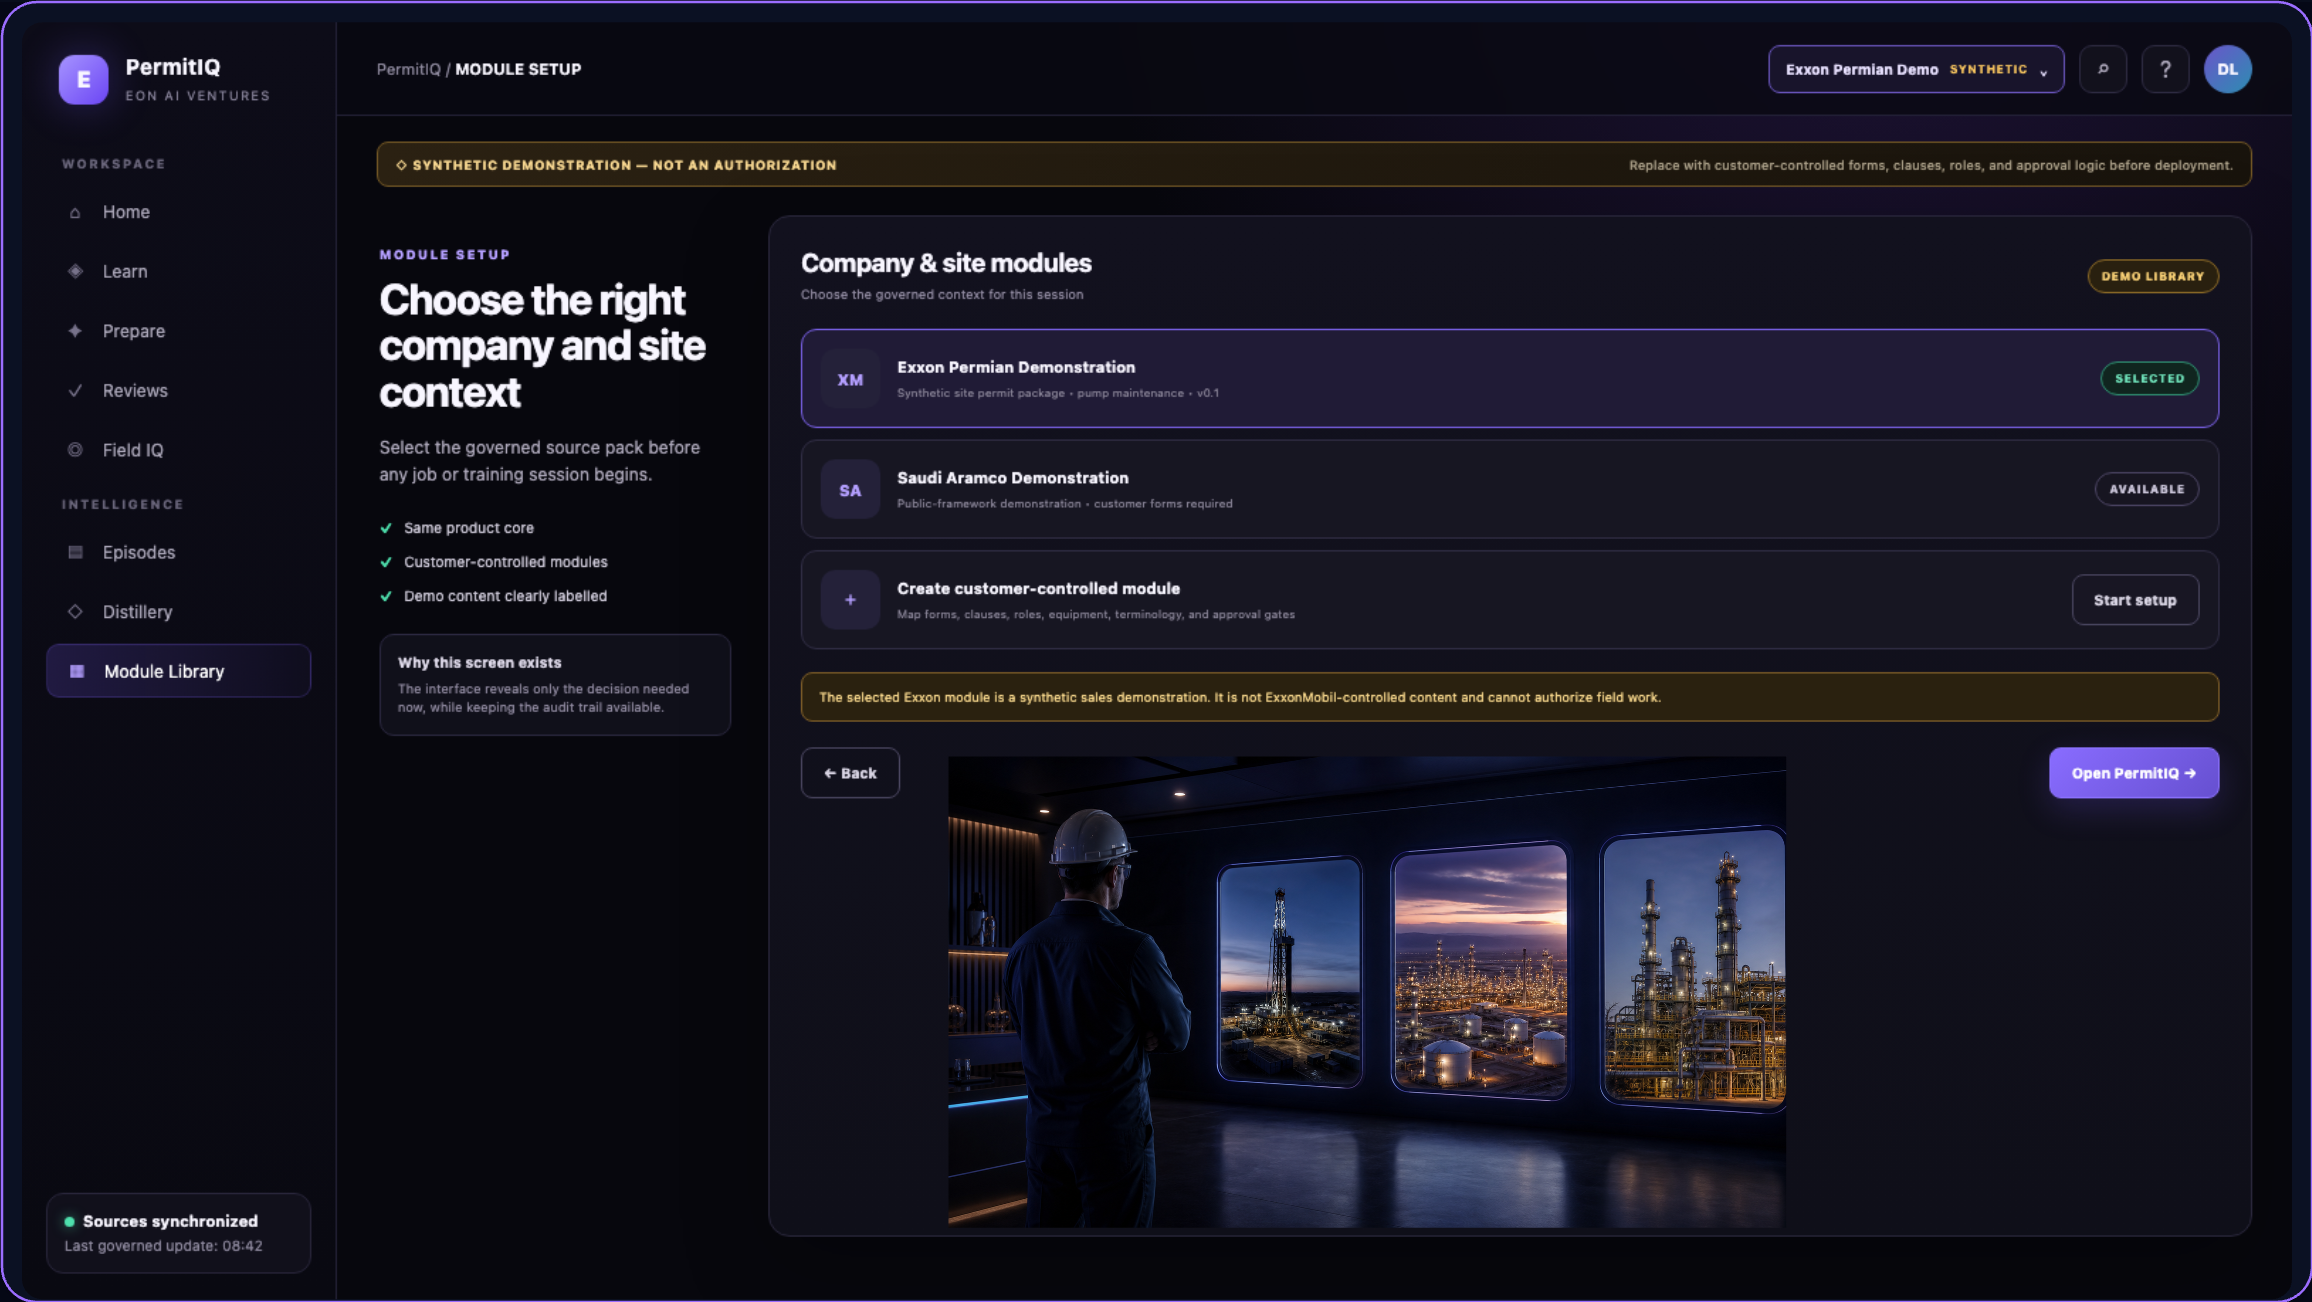Viewport: 2312px width, 1302px height.
Task: Click the dropdown chevron next to SYNTHETIC
Action: point(2044,72)
